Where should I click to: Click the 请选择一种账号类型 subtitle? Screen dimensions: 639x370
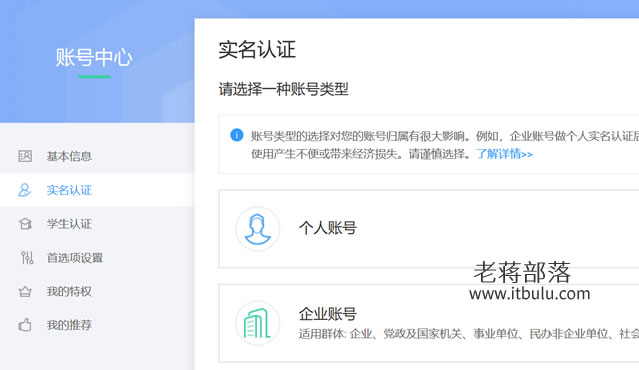tap(284, 89)
